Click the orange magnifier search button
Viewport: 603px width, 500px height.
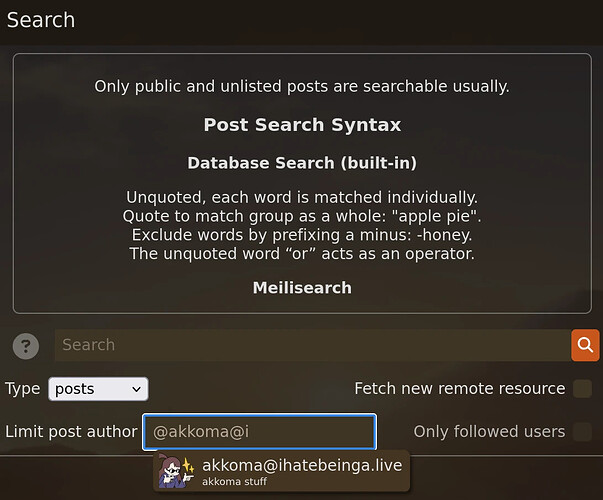(585, 345)
